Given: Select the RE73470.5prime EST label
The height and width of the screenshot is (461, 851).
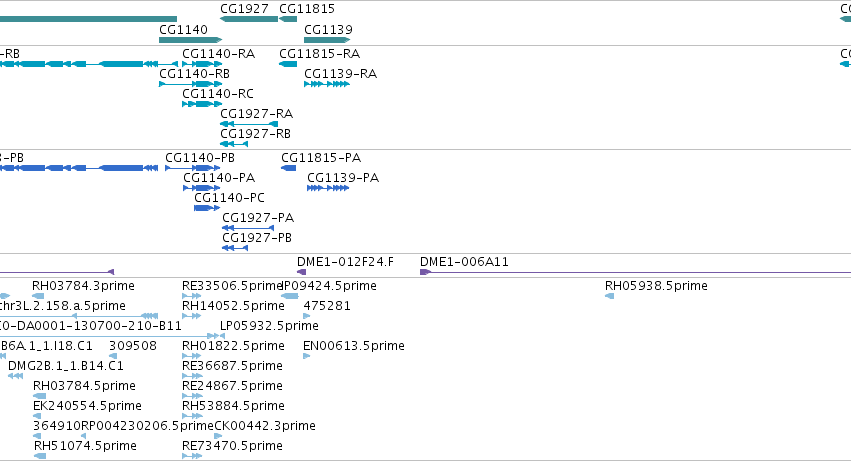Looking at the screenshot, I should point(232,446).
